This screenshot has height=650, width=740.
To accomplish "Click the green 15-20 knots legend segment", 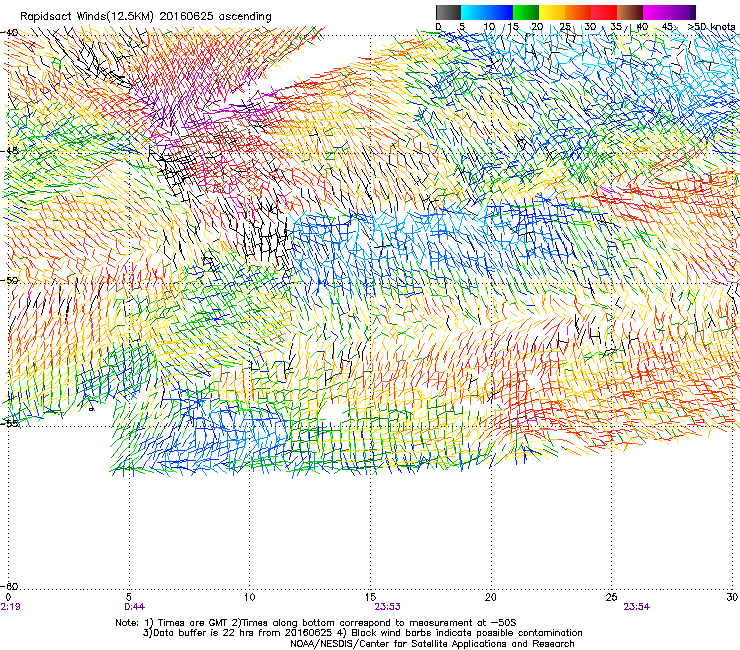I will pos(526,12).
